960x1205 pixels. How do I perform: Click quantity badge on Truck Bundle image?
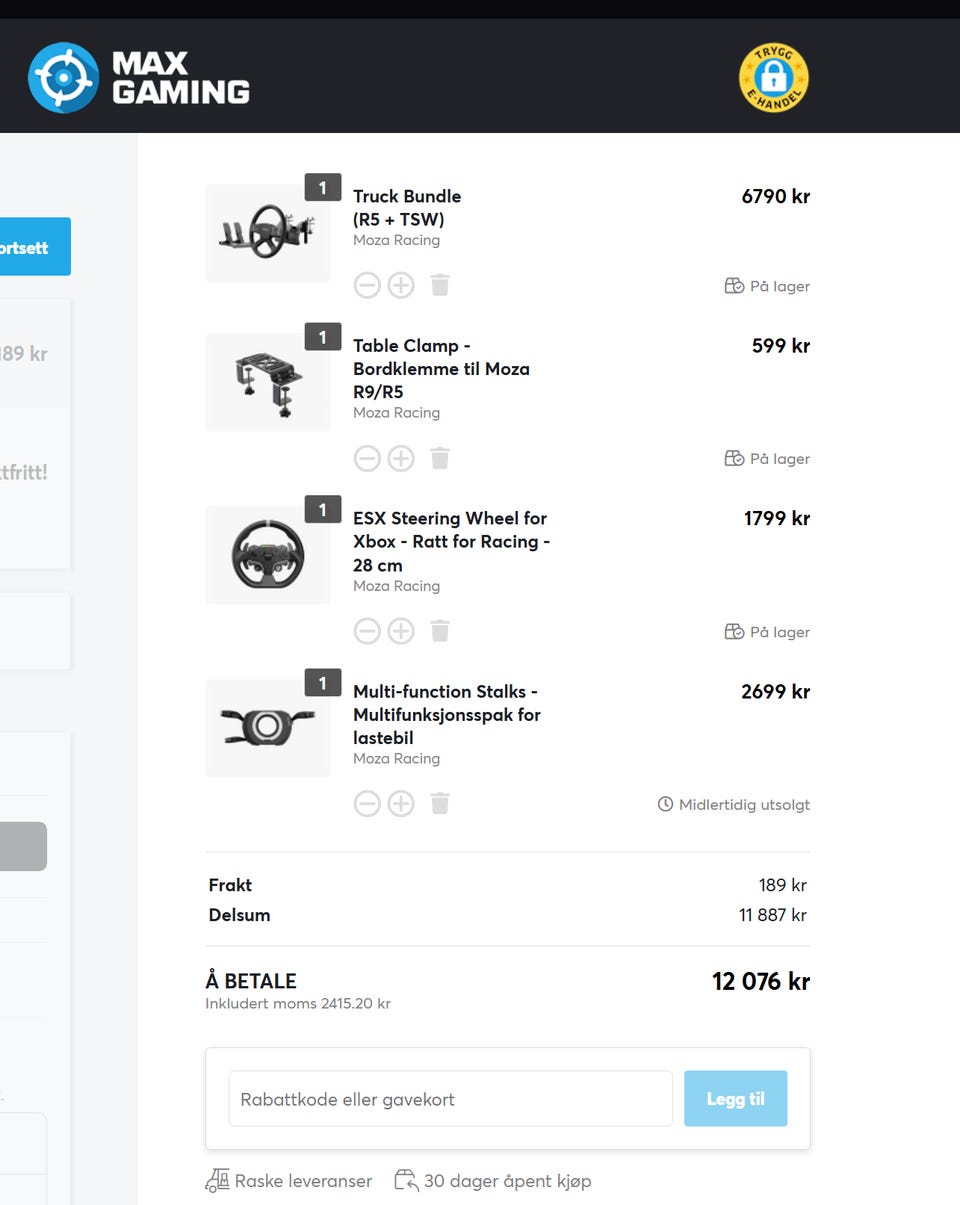pyautogui.click(x=323, y=187)
